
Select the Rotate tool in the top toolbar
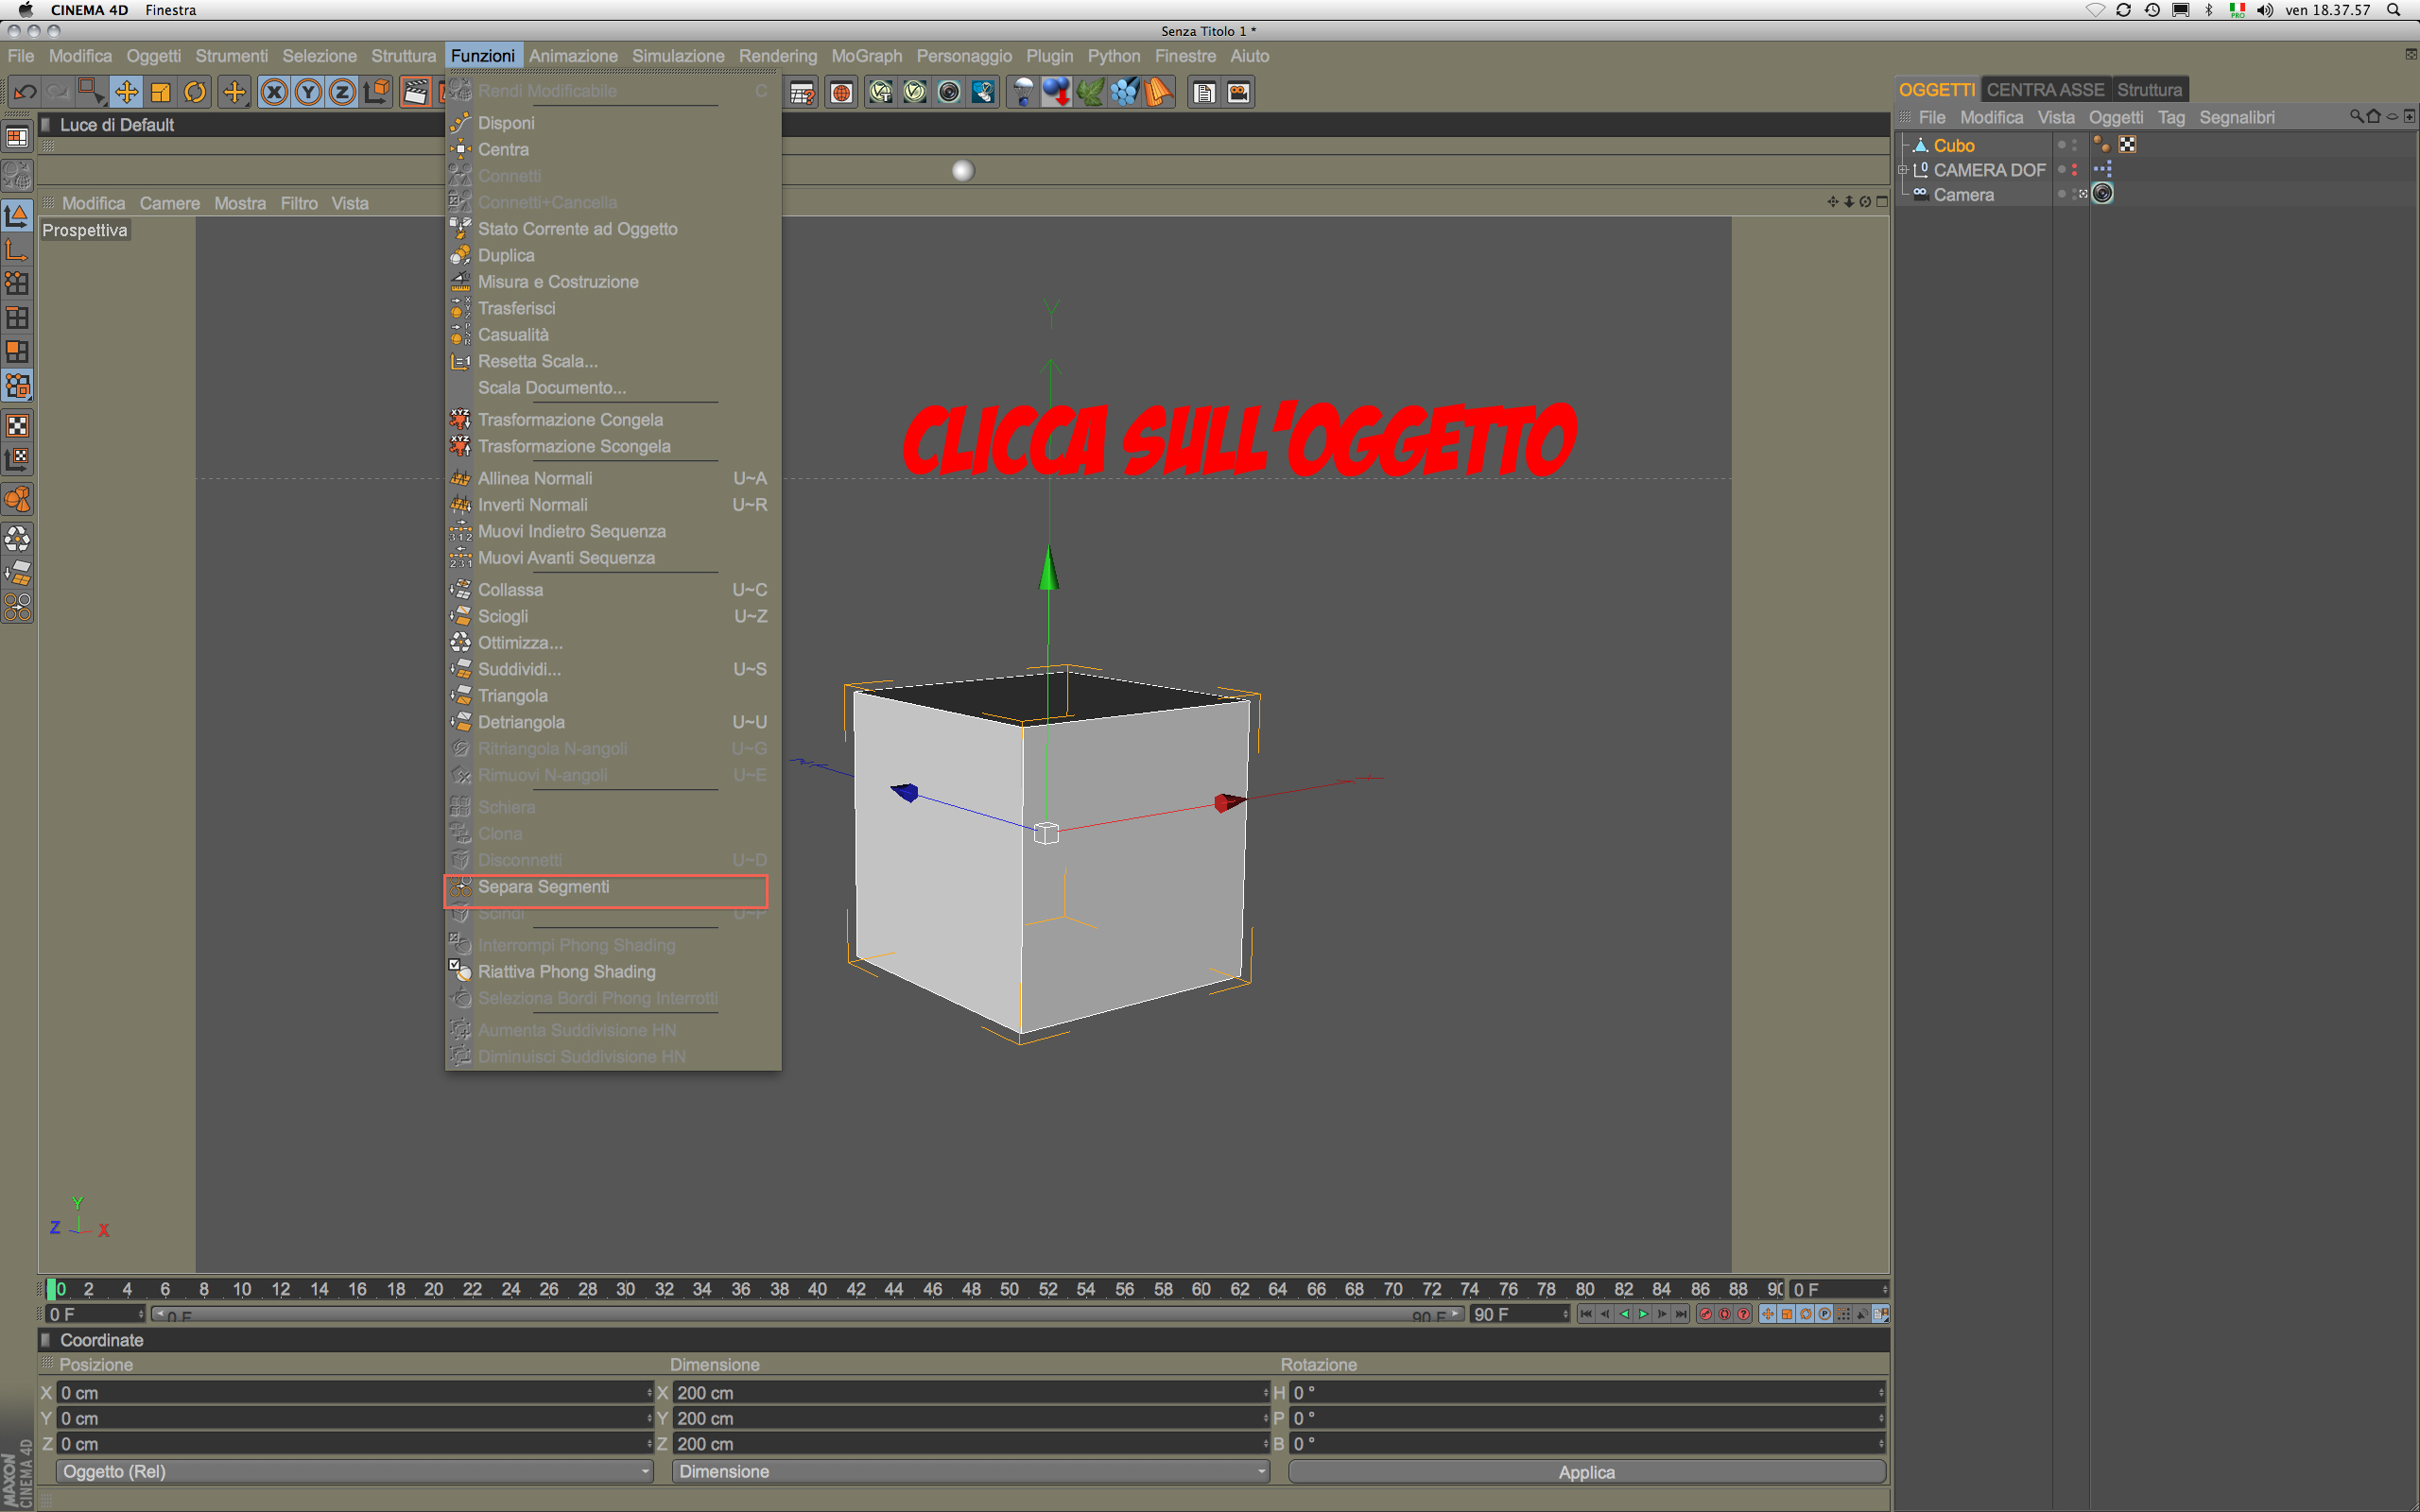click(x=195, y=92)
